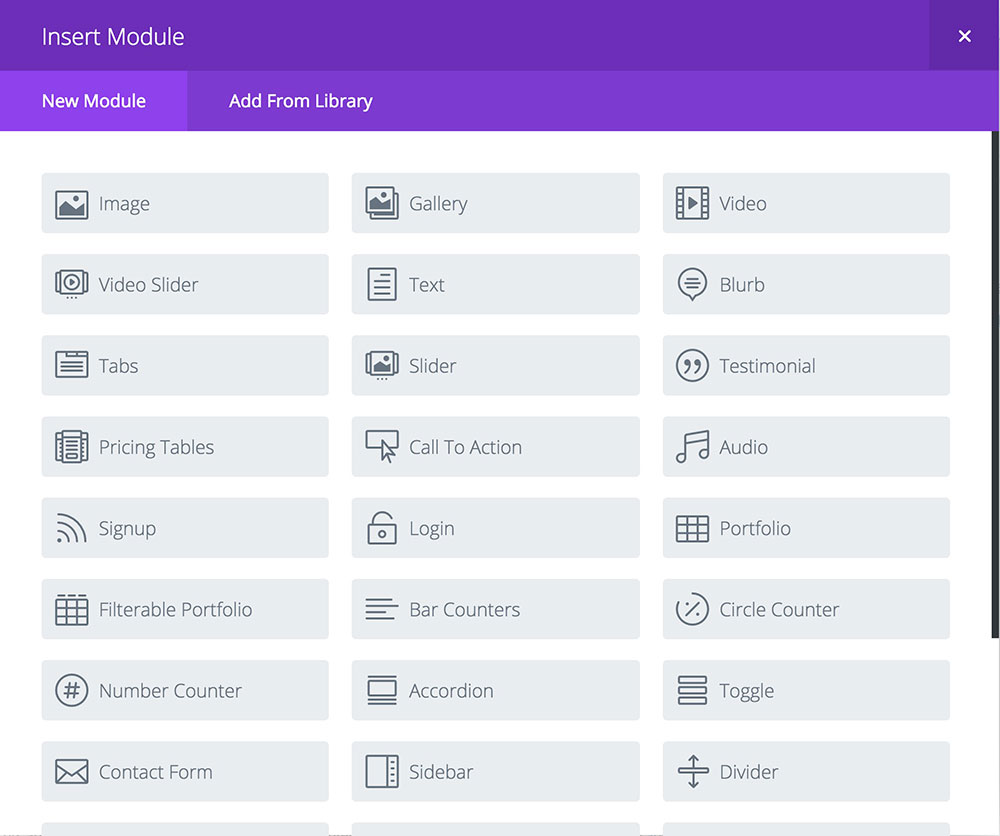Screen dimensions: 1000x836
Task: Open the Add From Library tab
Action: pos(300,101)
